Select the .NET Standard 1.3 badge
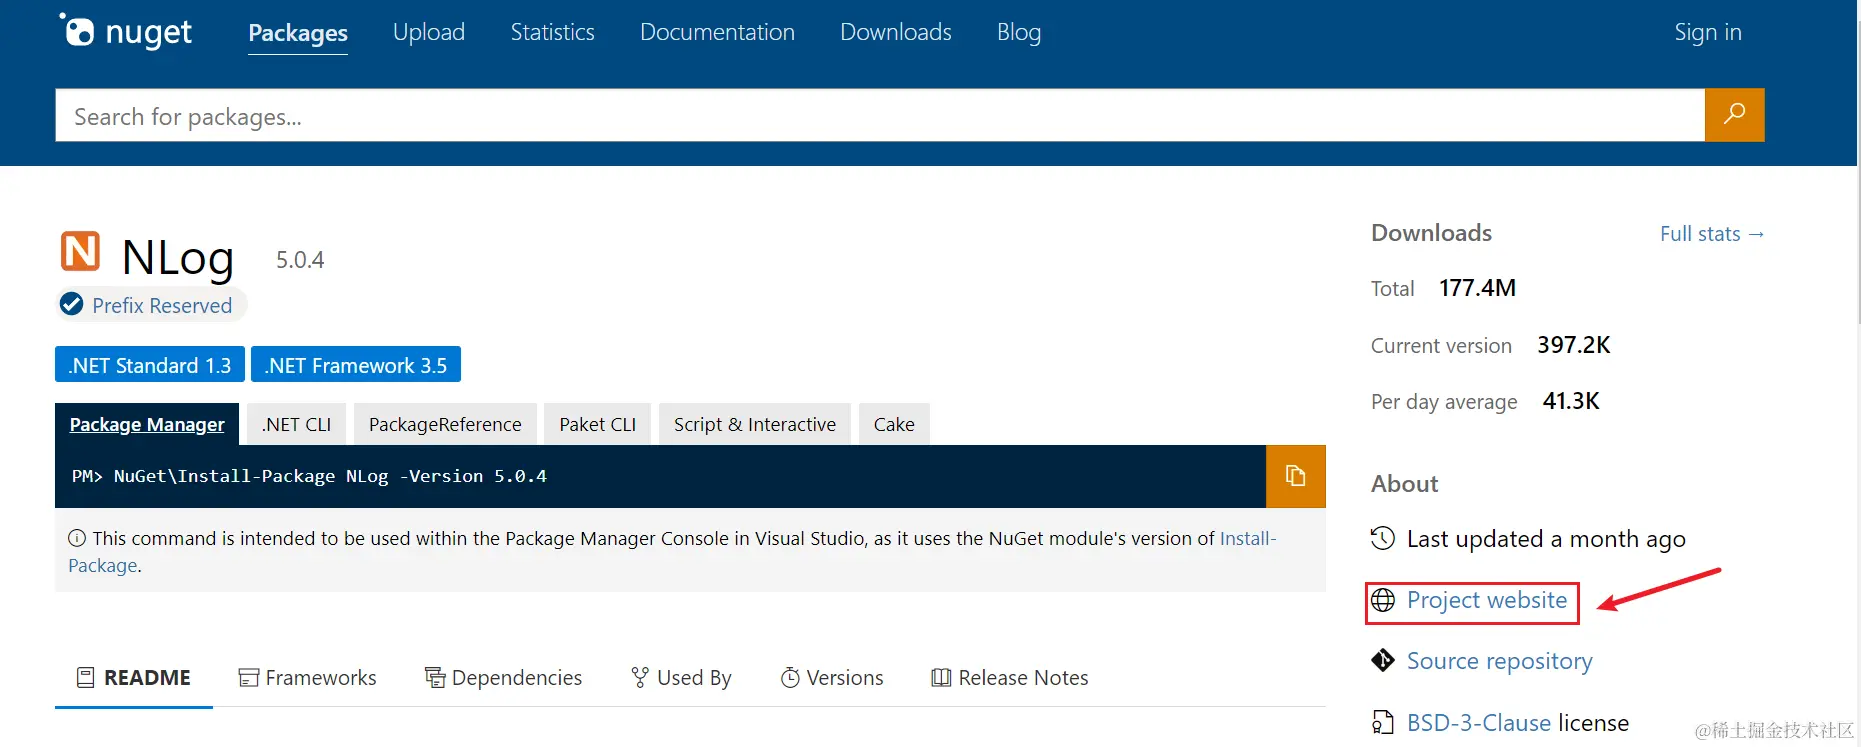Screen dimensions: 1861x747 point(150,365)
